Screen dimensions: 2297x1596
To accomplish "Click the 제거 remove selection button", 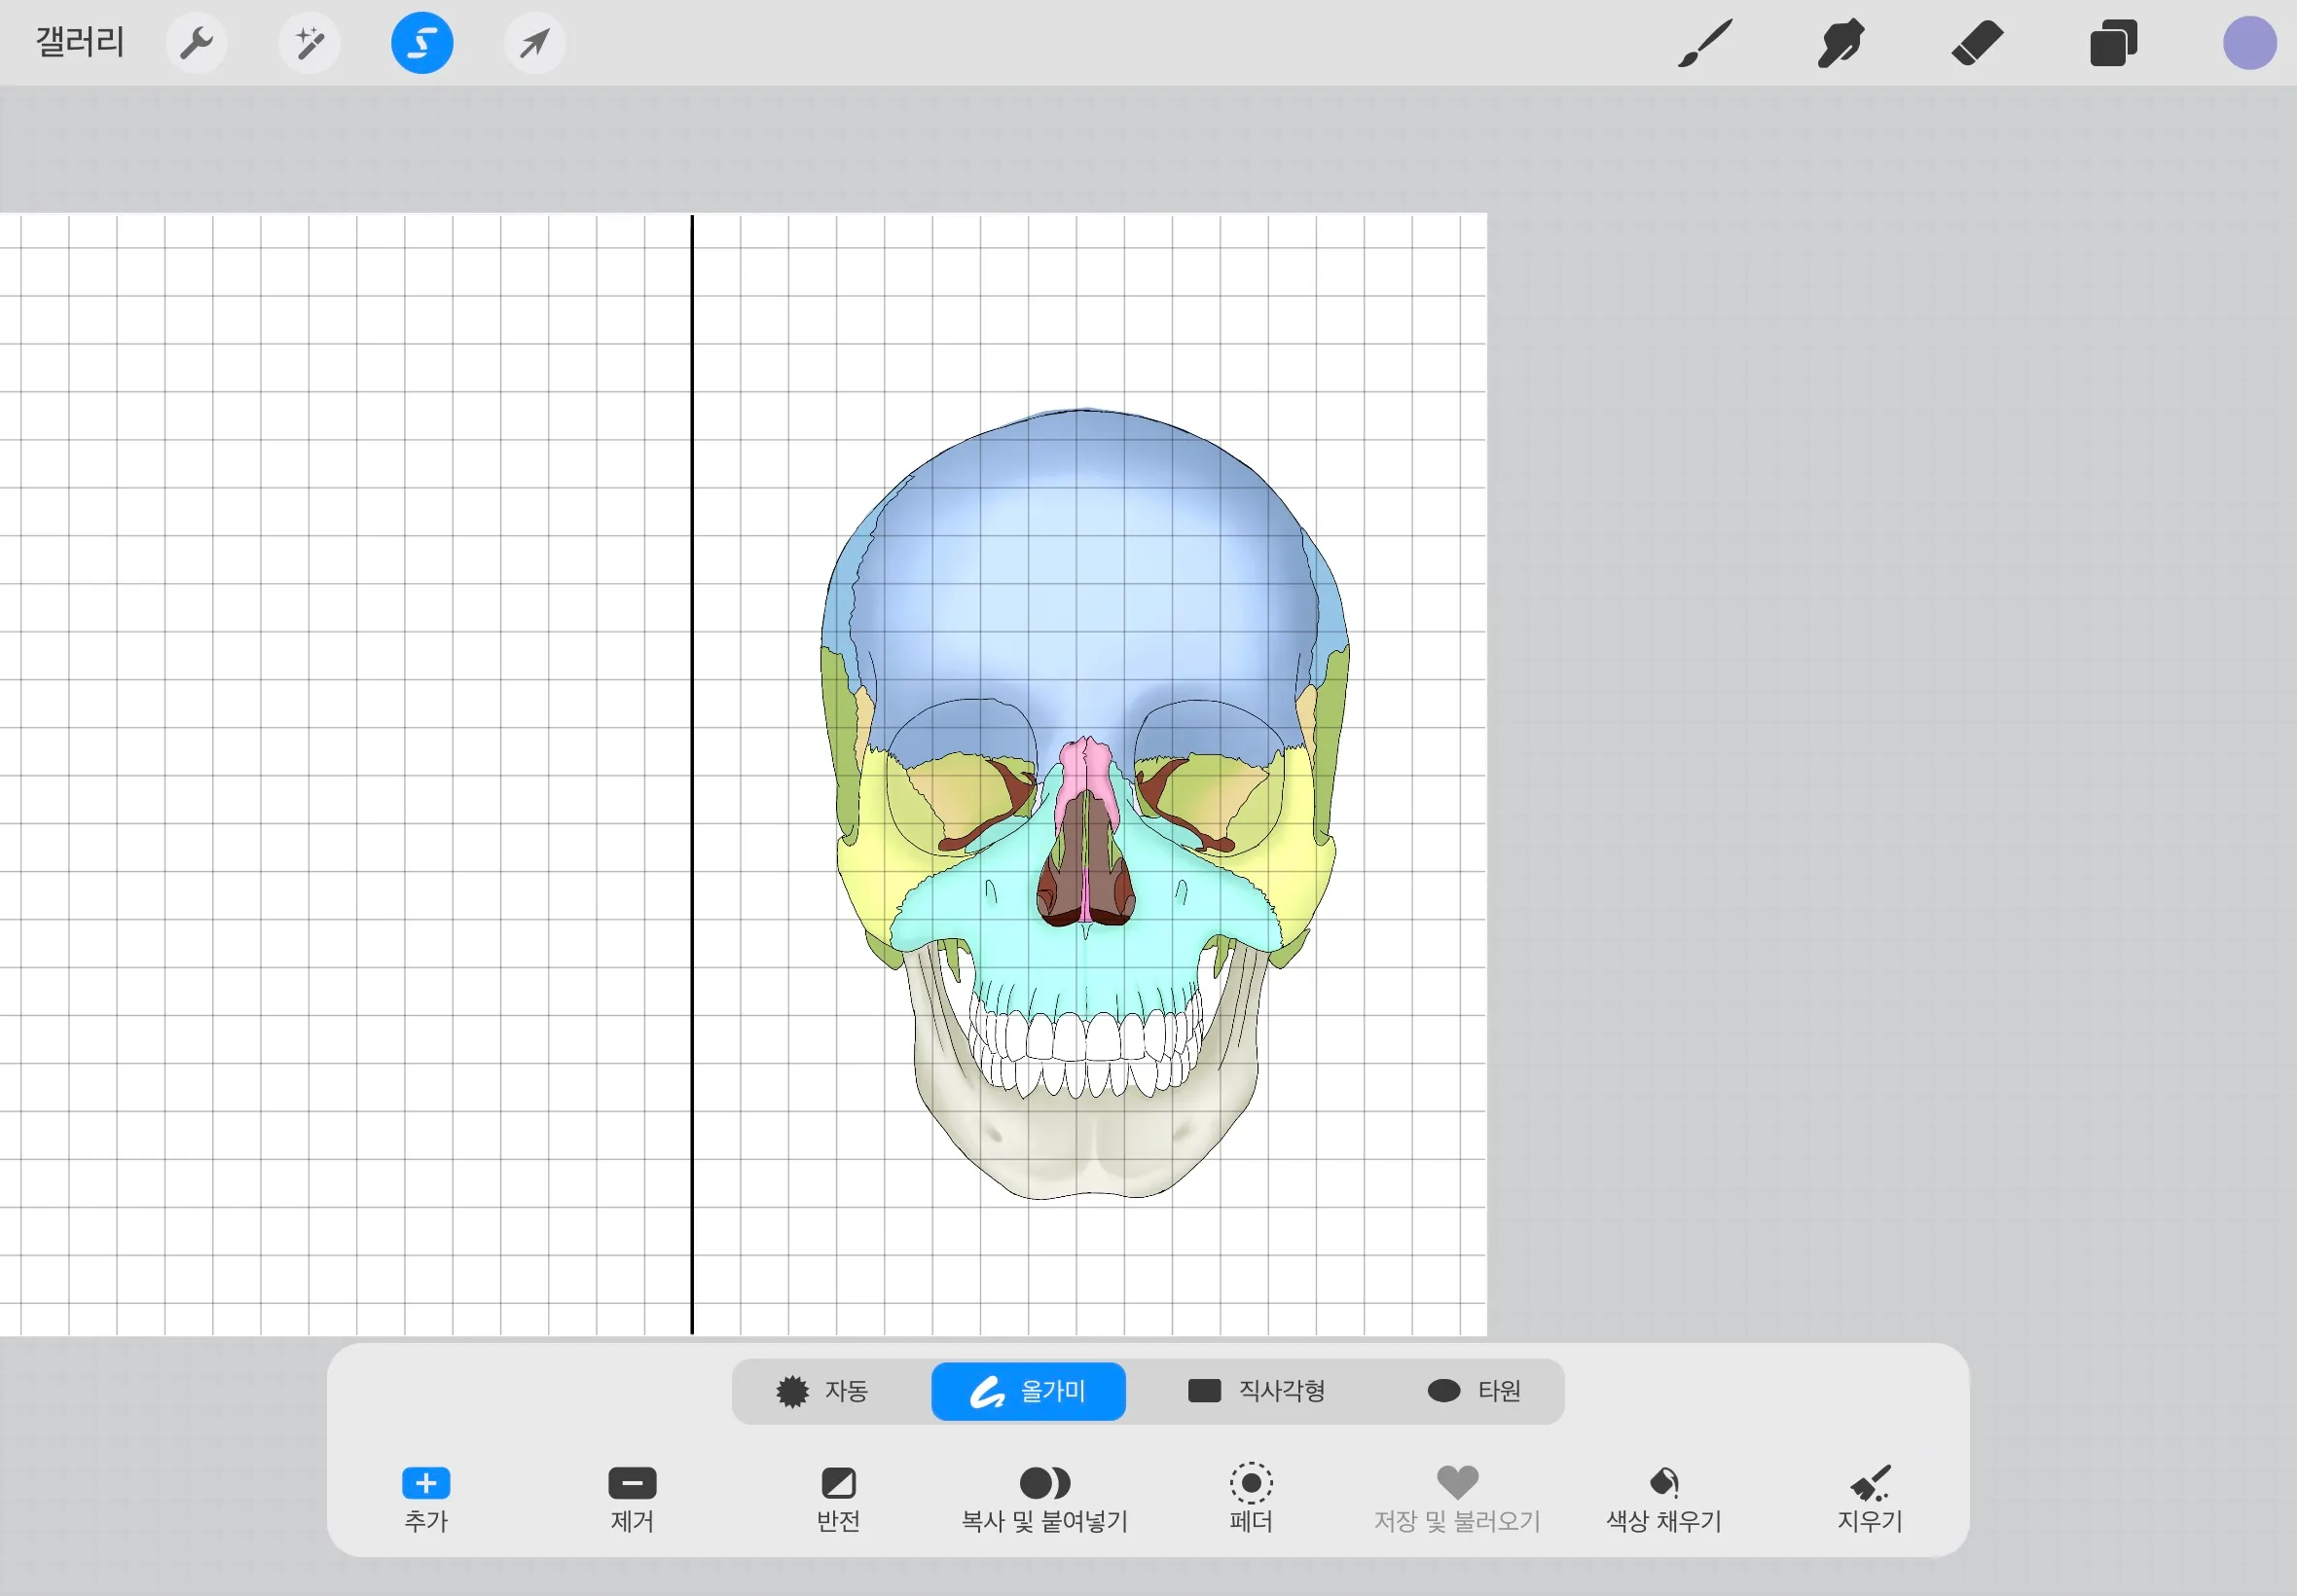I will (x=632, y=1500).
